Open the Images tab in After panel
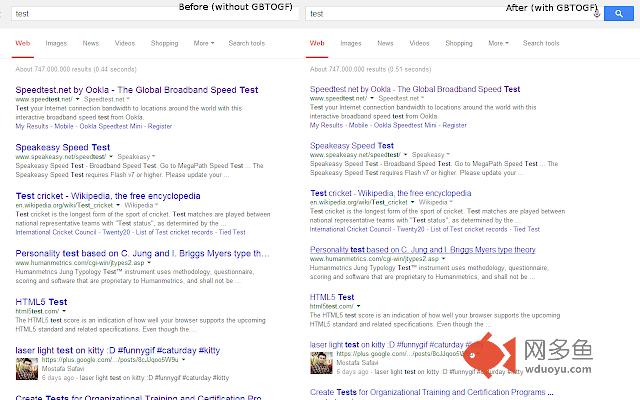640x400 pixels. tap(351, 43)
